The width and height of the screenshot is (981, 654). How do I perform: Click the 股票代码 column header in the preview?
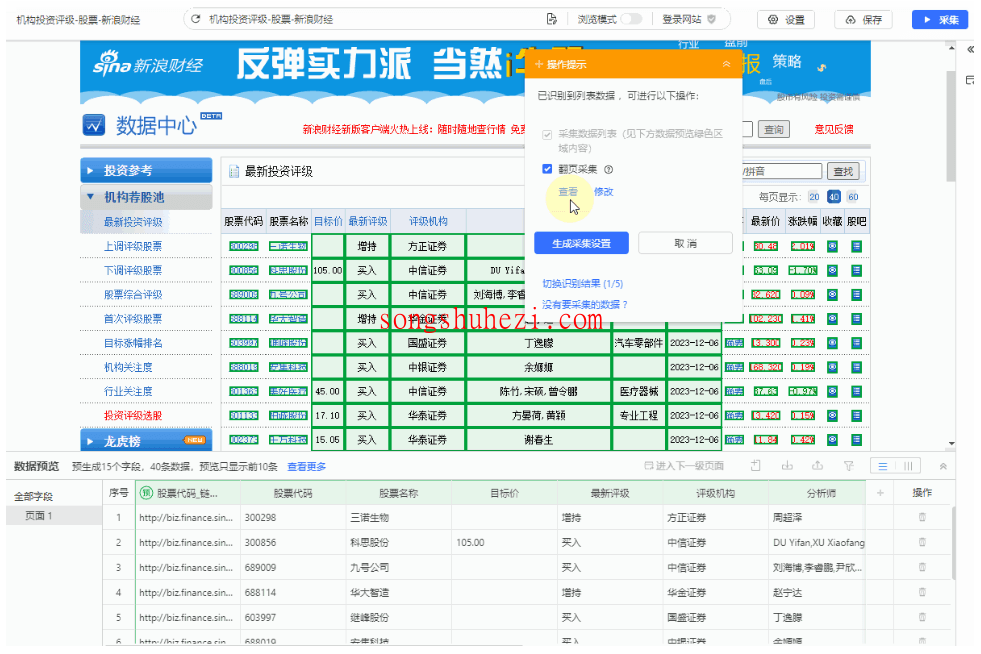click(x=293, y=493)
